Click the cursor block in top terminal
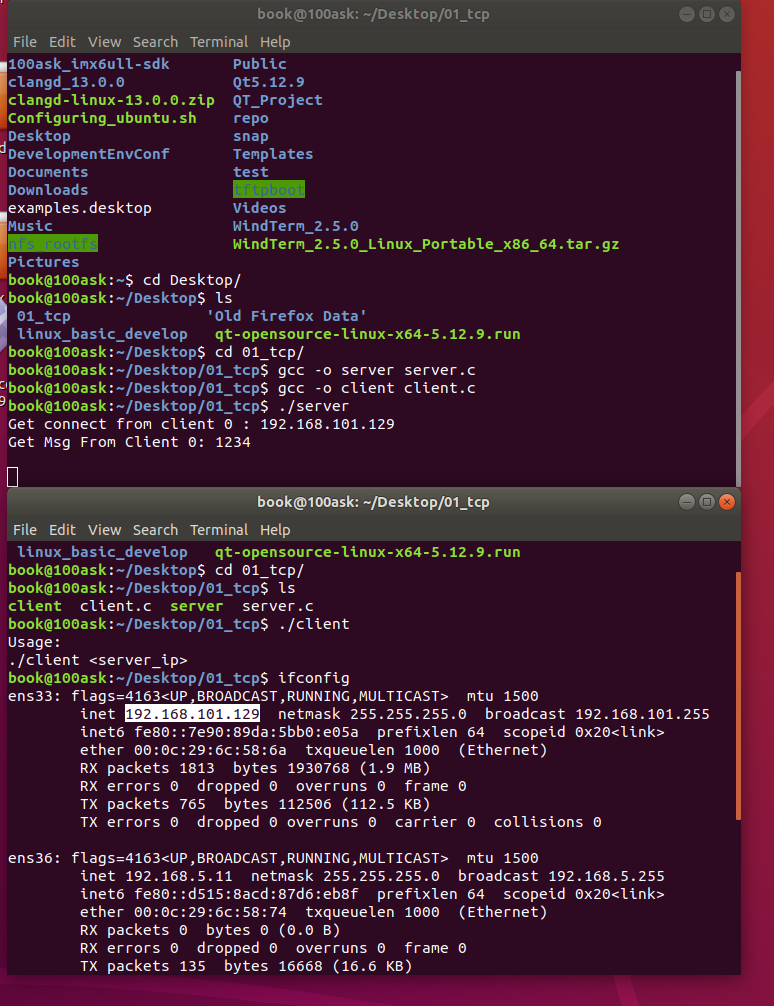The width and height of the screenshot is (774, 1006). pos(12,477)
